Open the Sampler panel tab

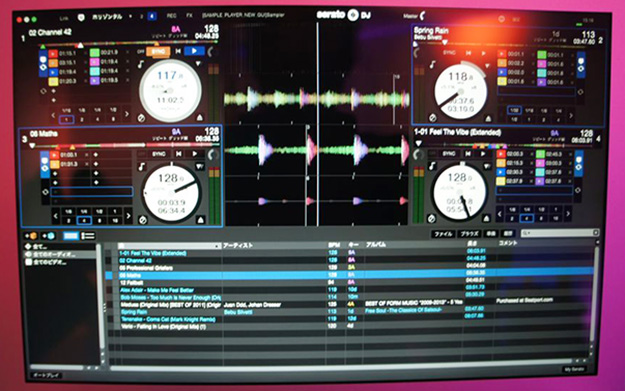tap(243, 15)
